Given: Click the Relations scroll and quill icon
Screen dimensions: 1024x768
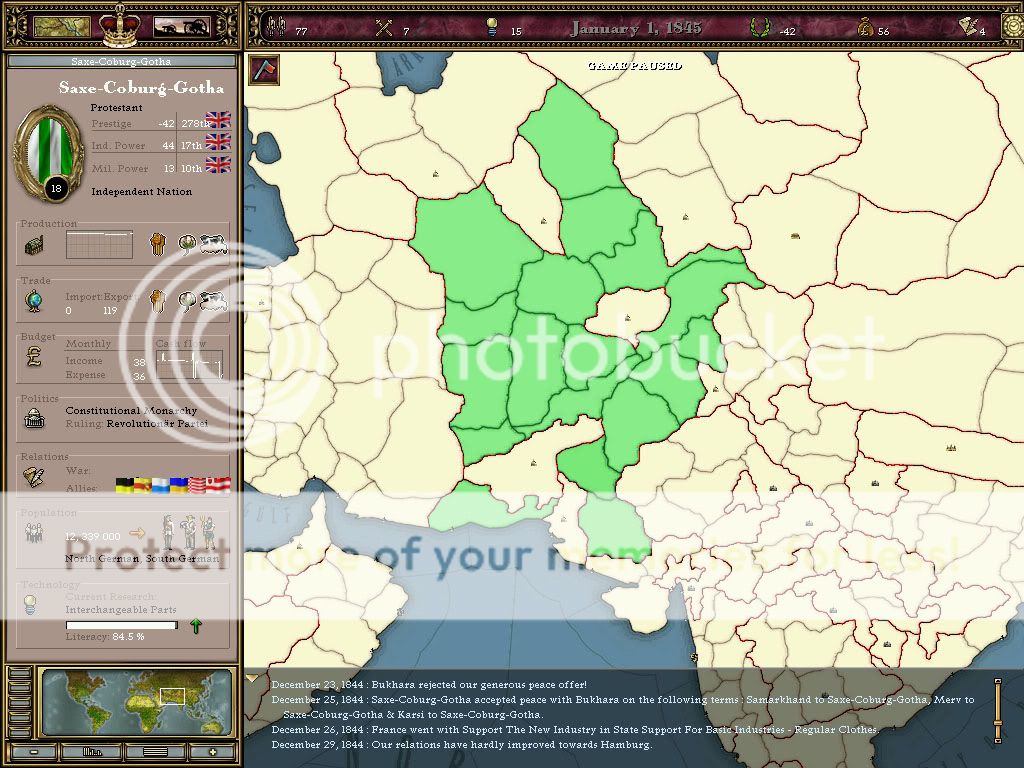Looking at the screenshot, I should [x=34, y=477].
